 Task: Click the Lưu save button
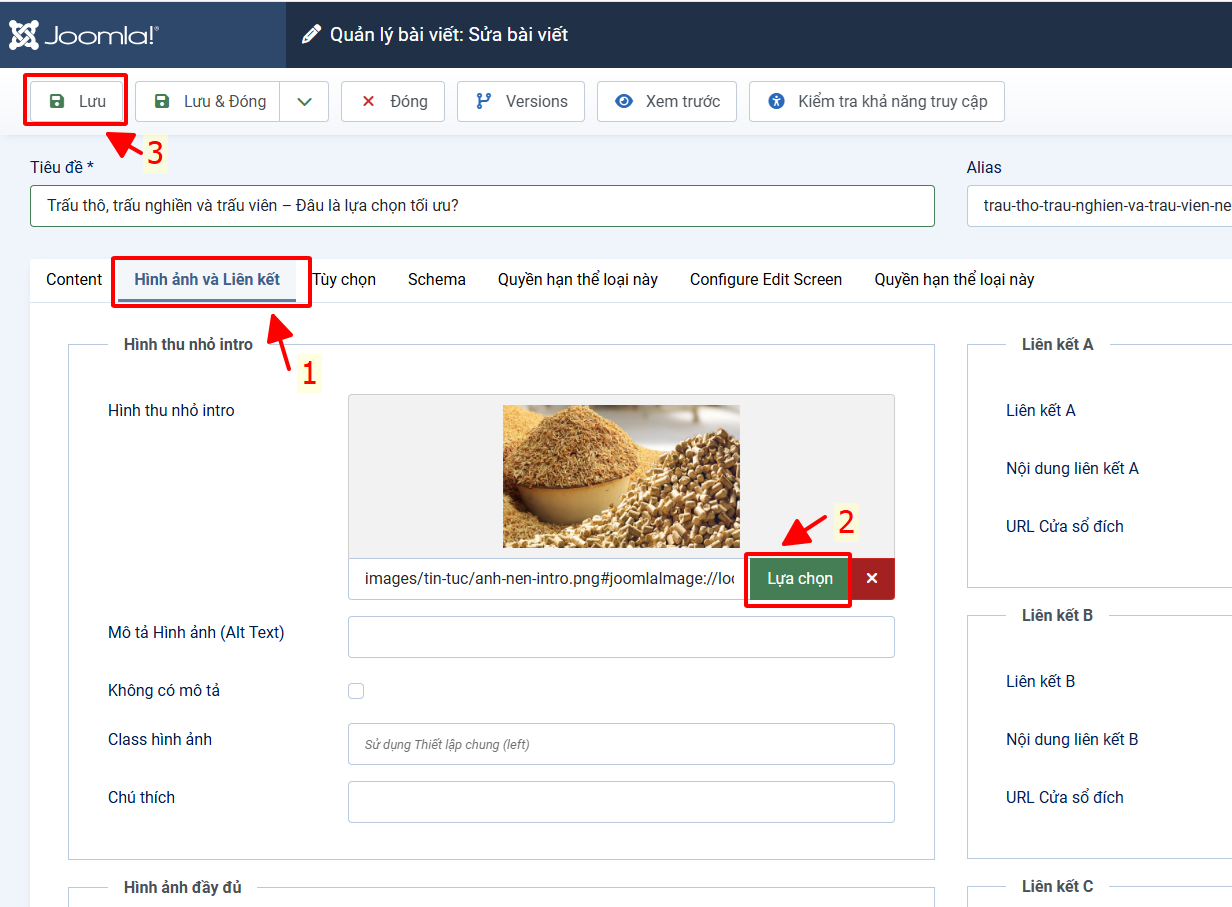(x=78, y=101)
